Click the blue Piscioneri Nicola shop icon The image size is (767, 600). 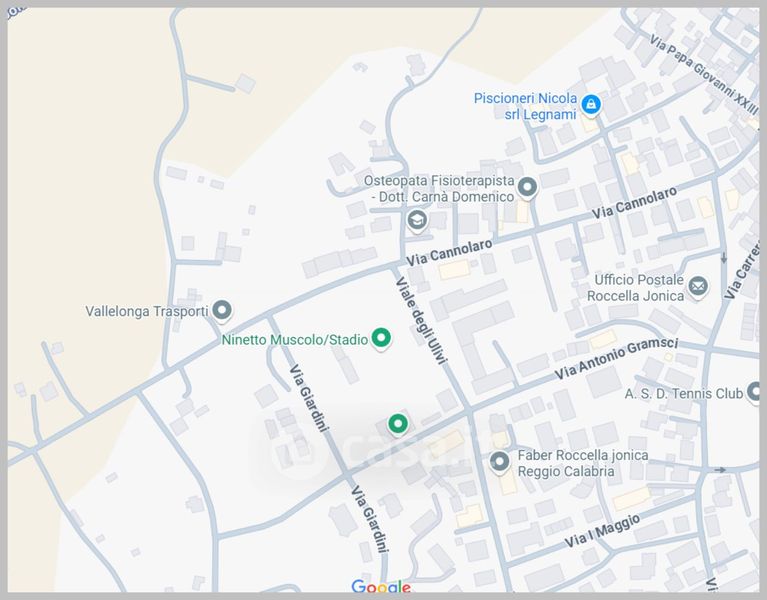click(591, 104)
